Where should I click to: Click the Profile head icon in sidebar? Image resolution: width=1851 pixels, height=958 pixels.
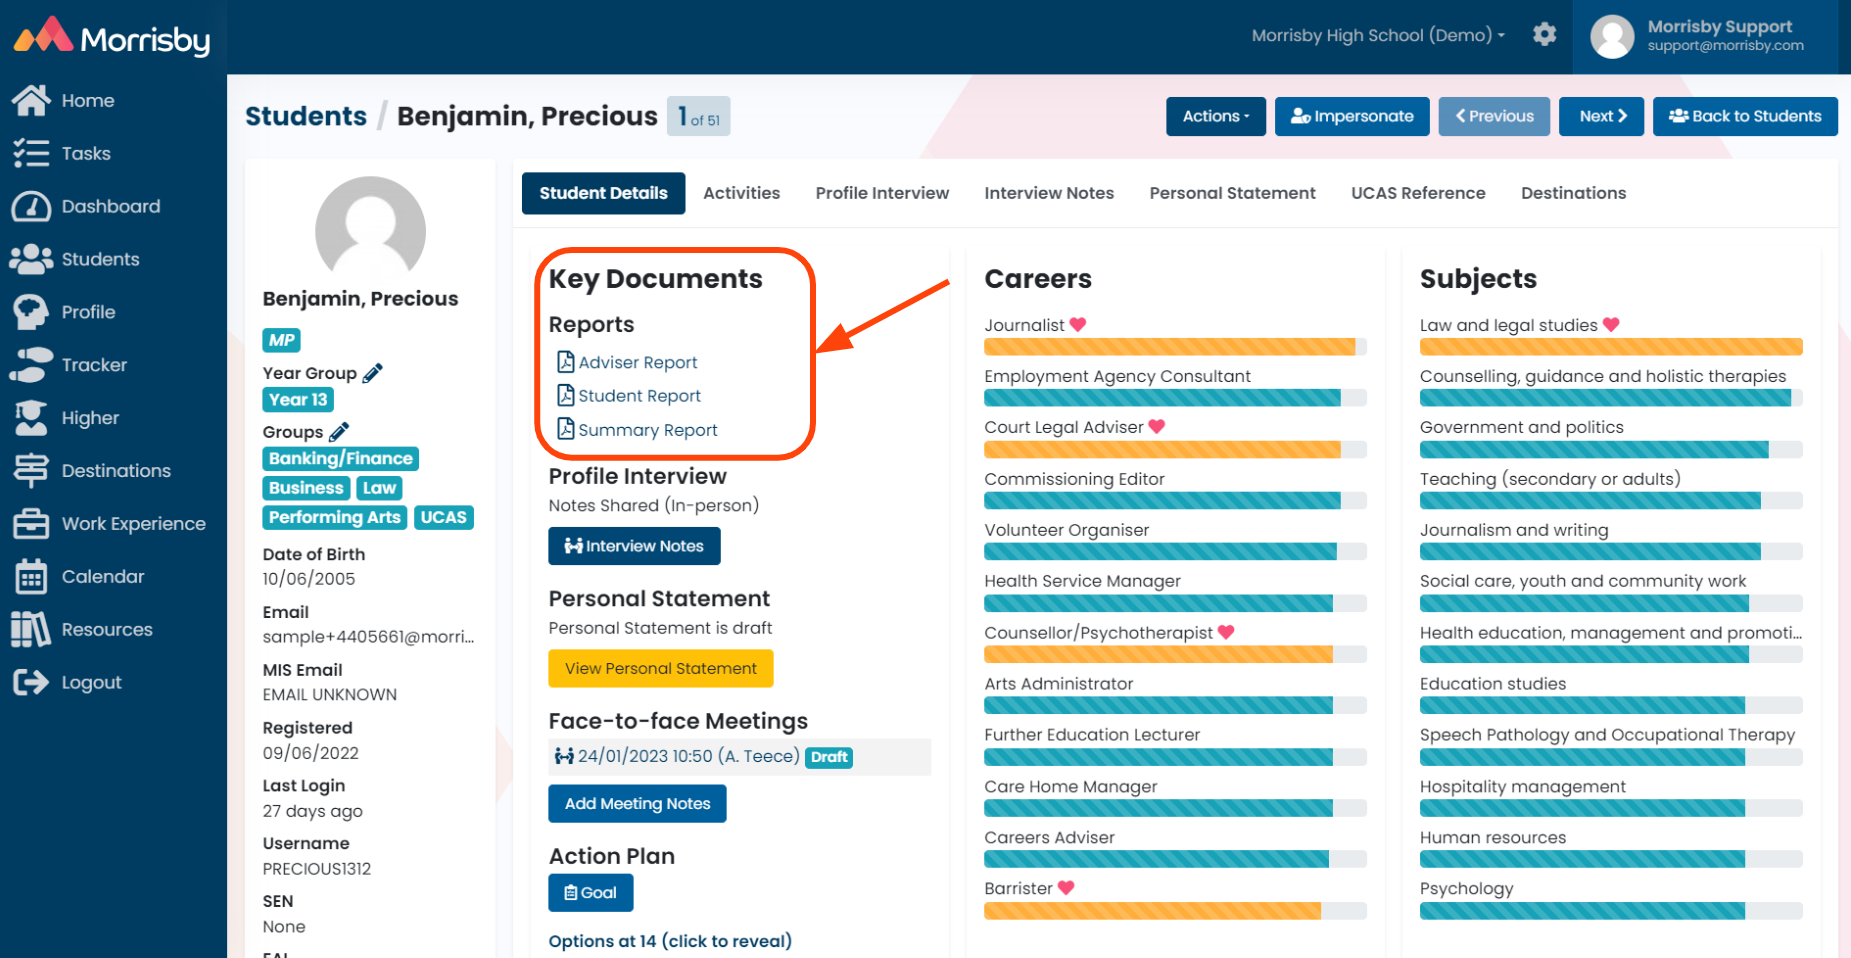[x=31, y=312]
